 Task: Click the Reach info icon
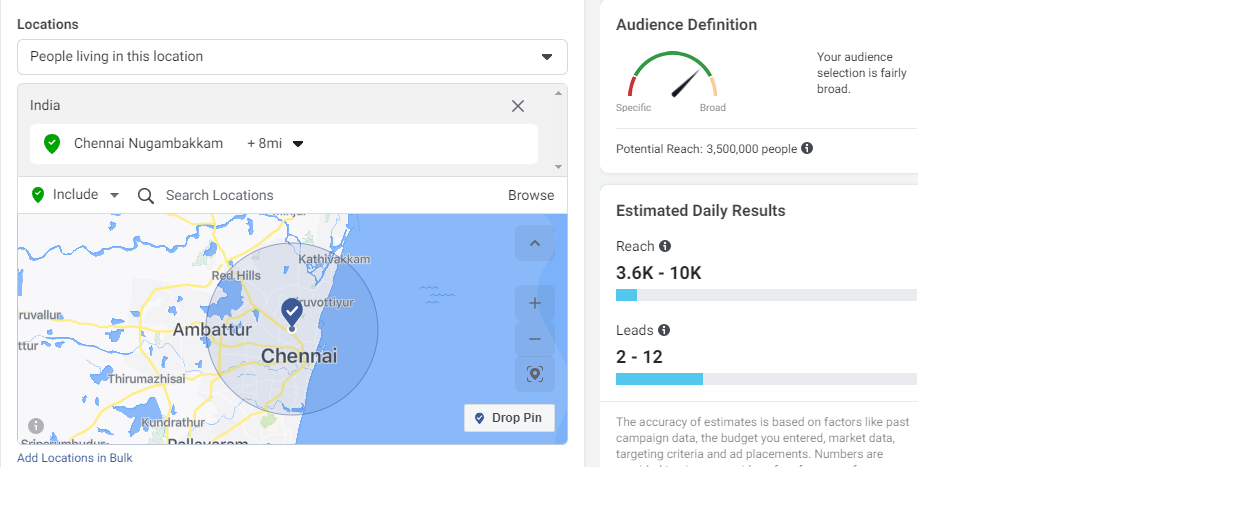click(x=665, y=246)
